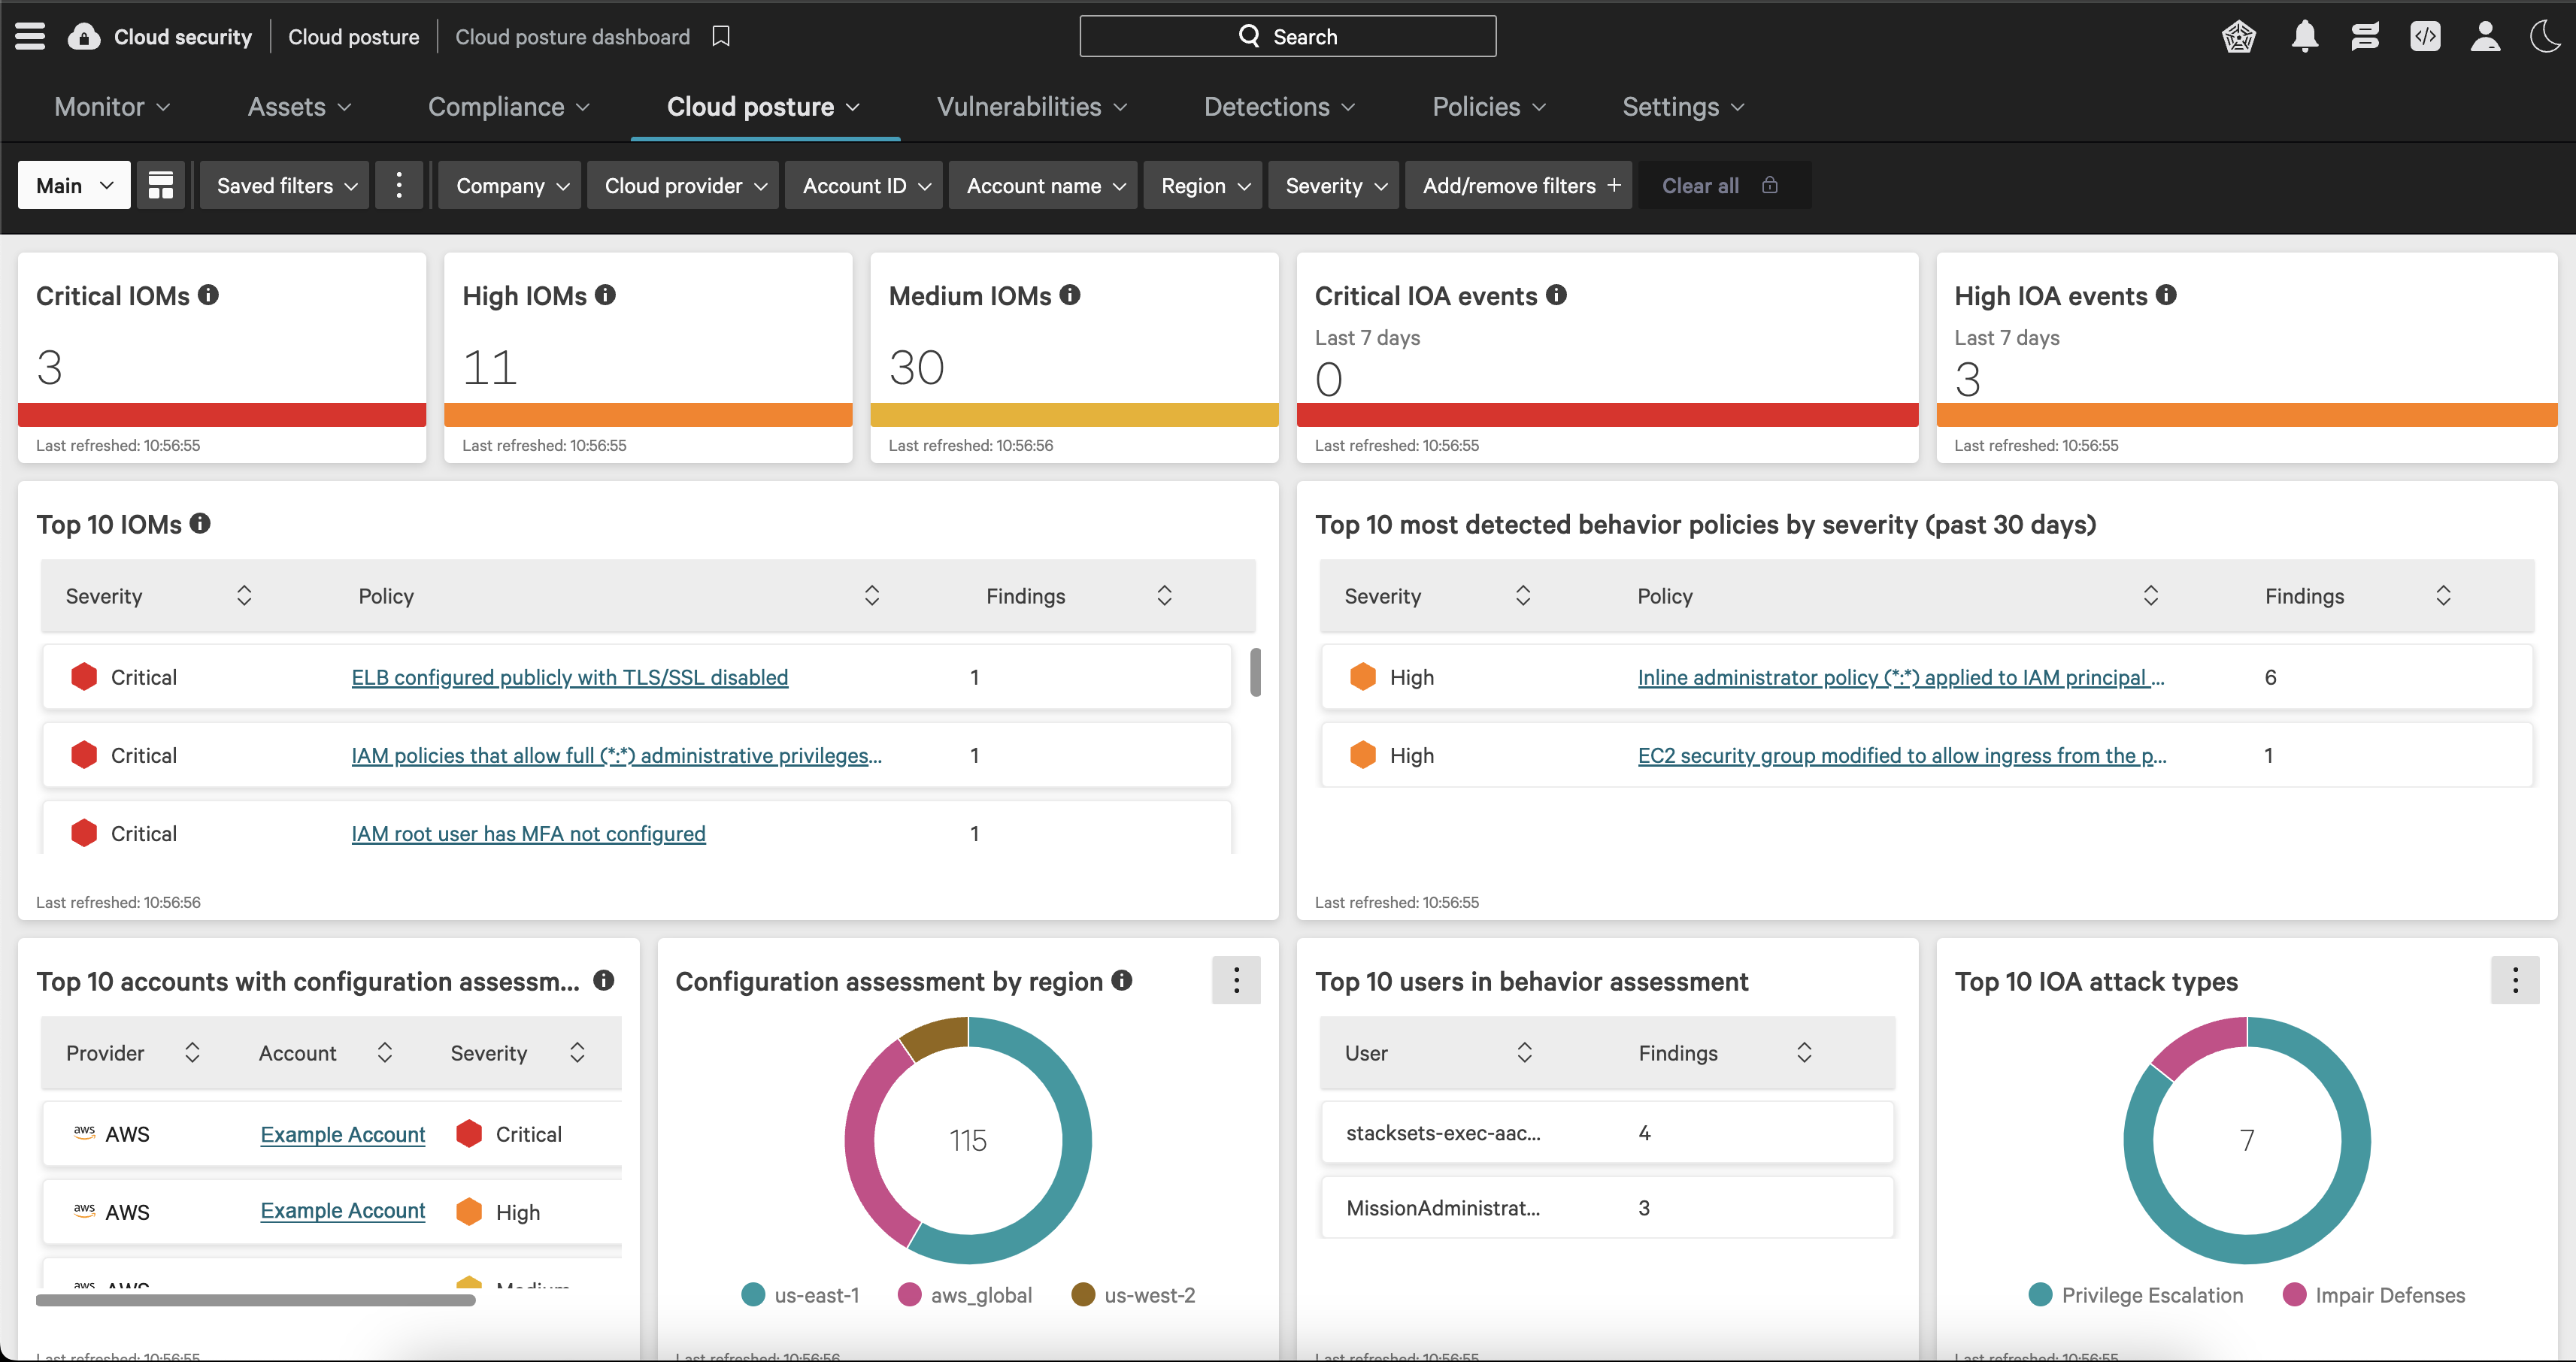The image size is (2576, 1362).
Task: Open the hamburger navigation menu
Action: tap(30, 36)
